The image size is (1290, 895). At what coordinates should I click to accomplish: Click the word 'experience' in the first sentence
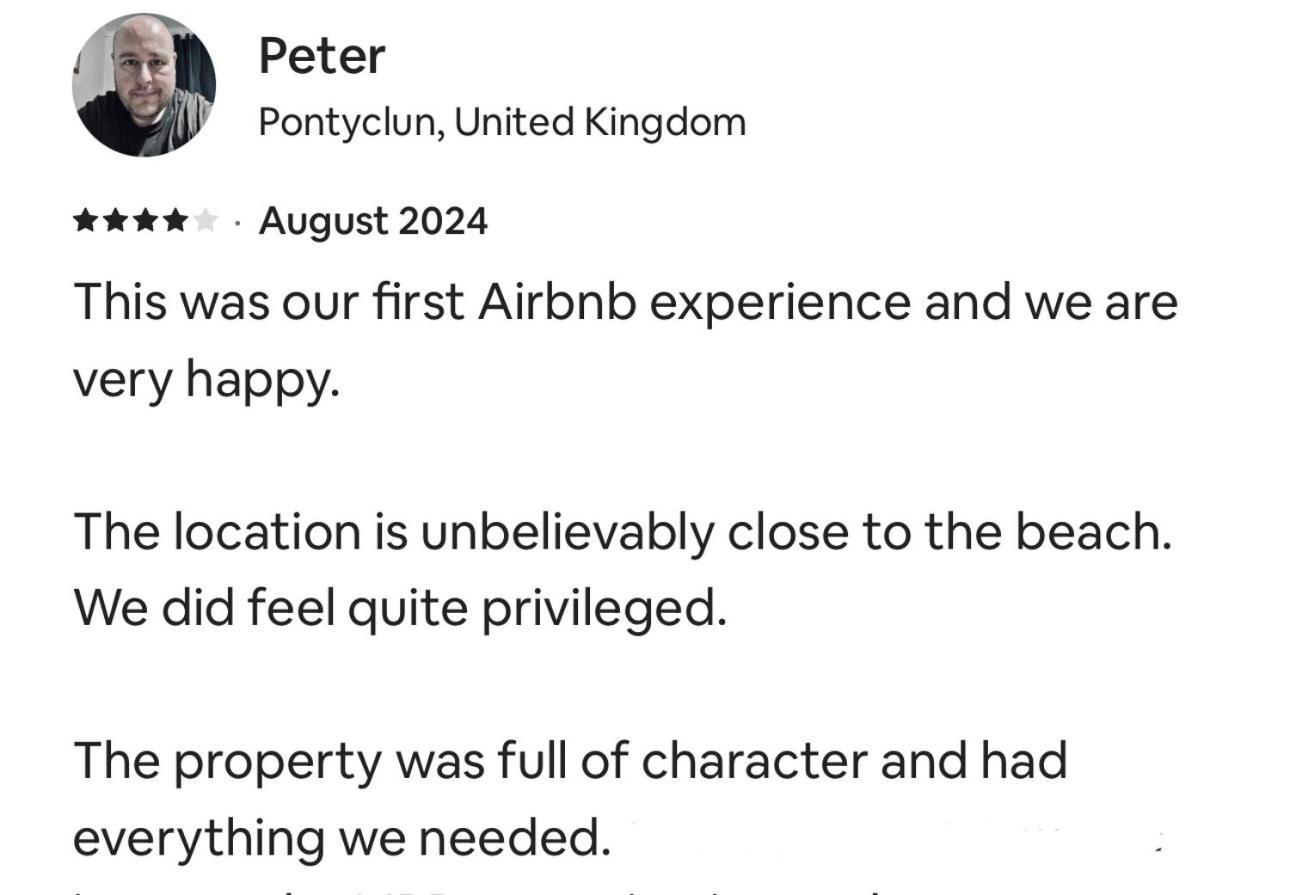click(x=780, y=304)
